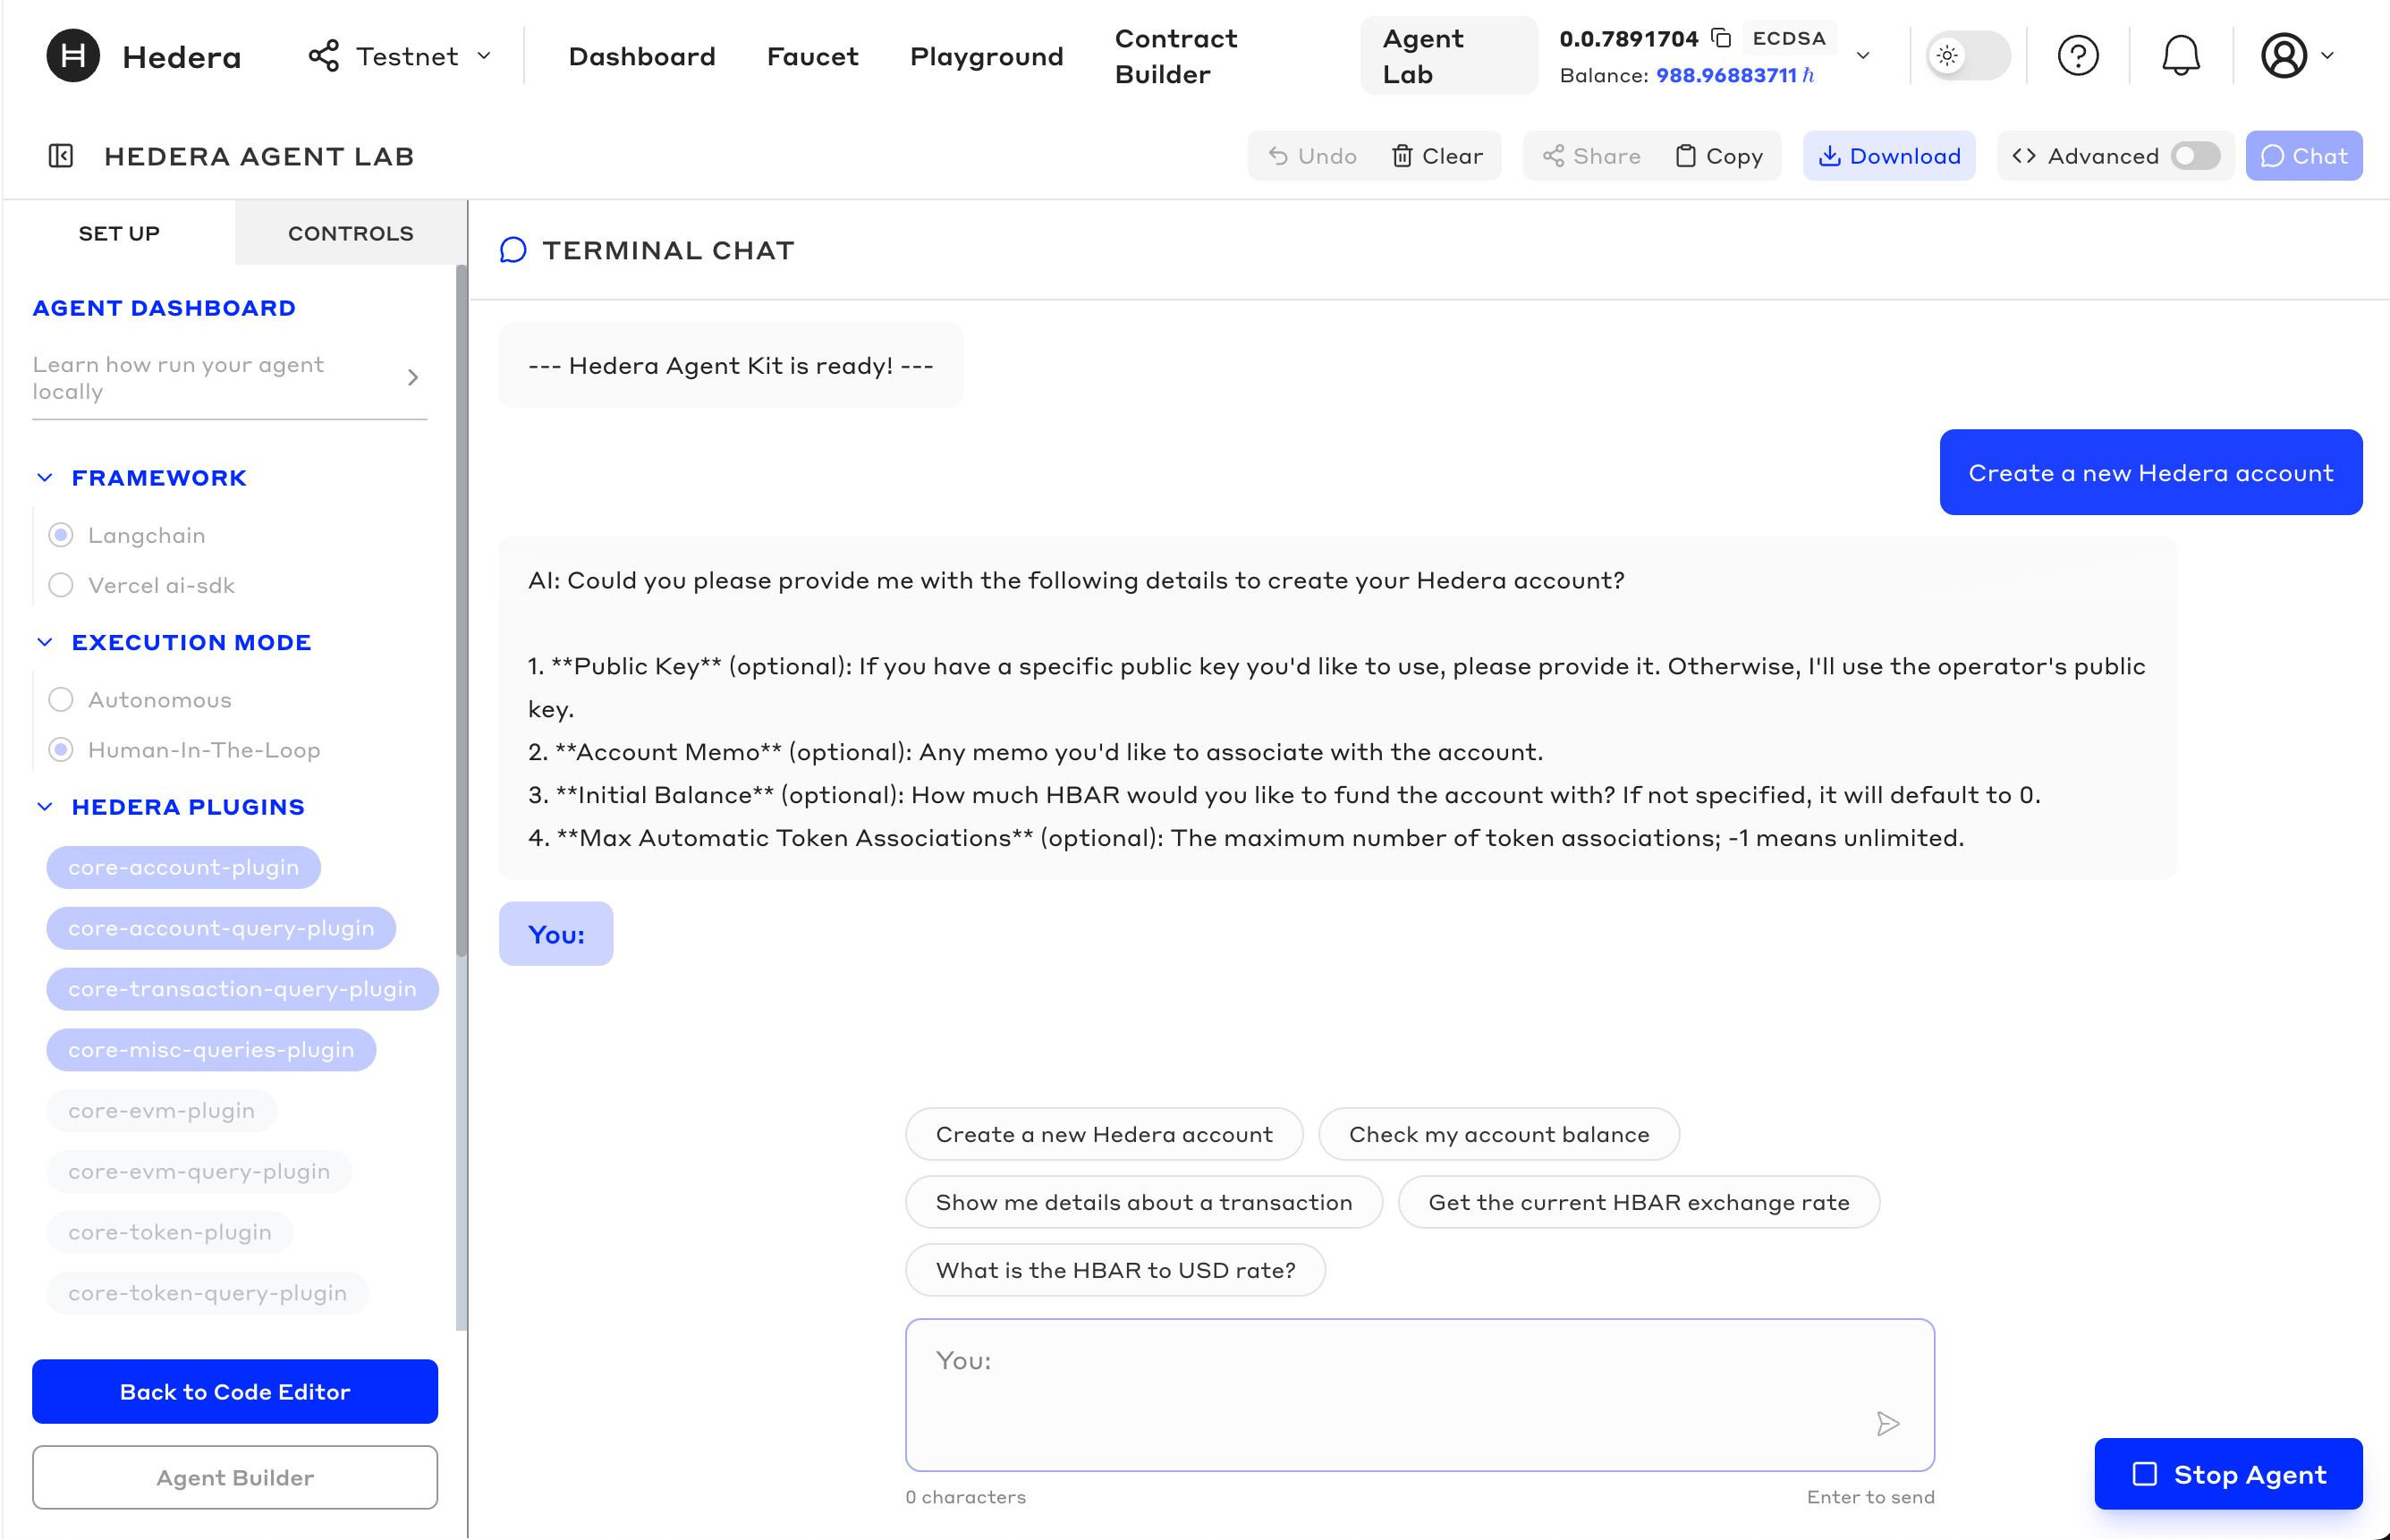Click the Testnet network share icon
This screenshot has width=2390, height=1540.
tap(324, 56)
